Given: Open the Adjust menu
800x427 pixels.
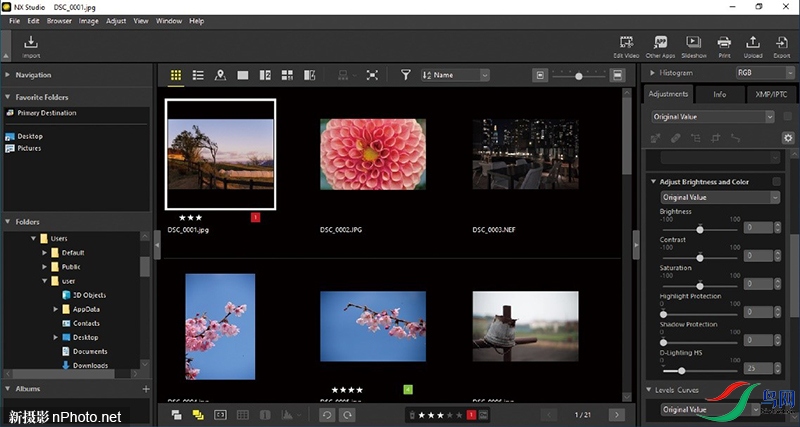Looking at the screenshot, I should (x=116, y=20).
